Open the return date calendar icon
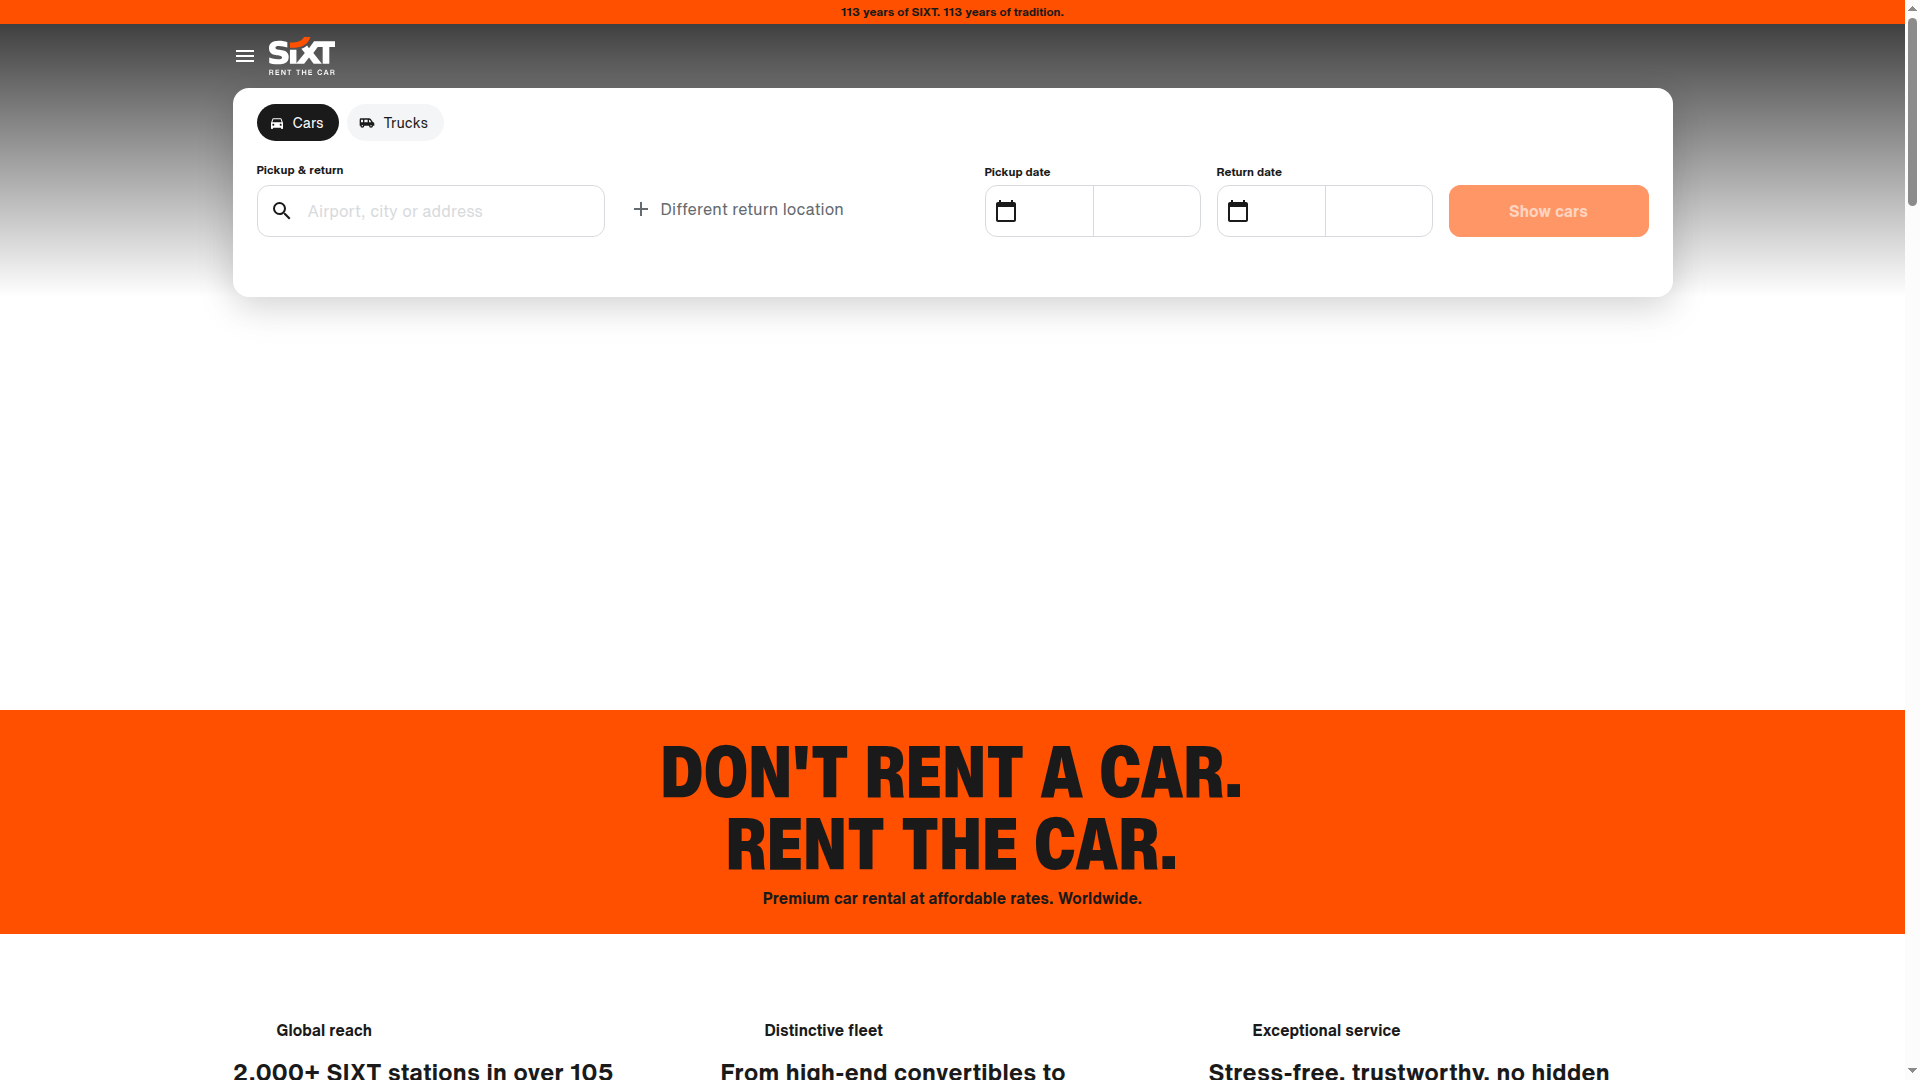Image resolution: width=1920 pixels, height=1080 pixels. (x=1238, y=211)
